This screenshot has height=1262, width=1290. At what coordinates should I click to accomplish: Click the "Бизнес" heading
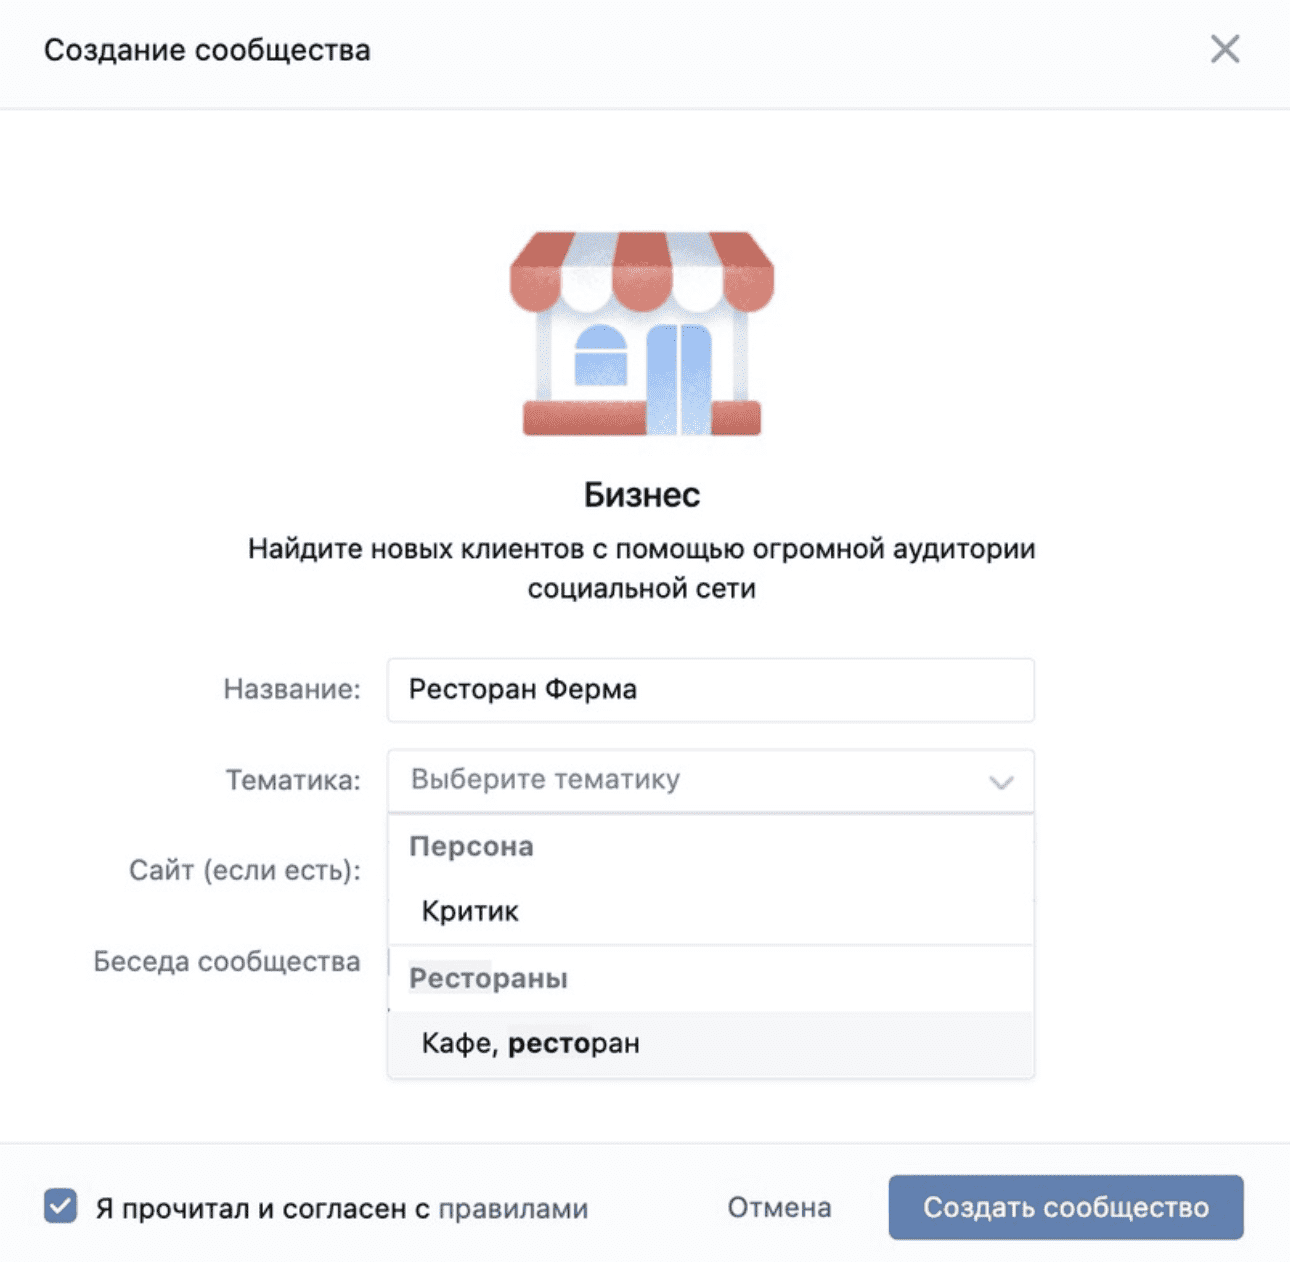[642, 494]
